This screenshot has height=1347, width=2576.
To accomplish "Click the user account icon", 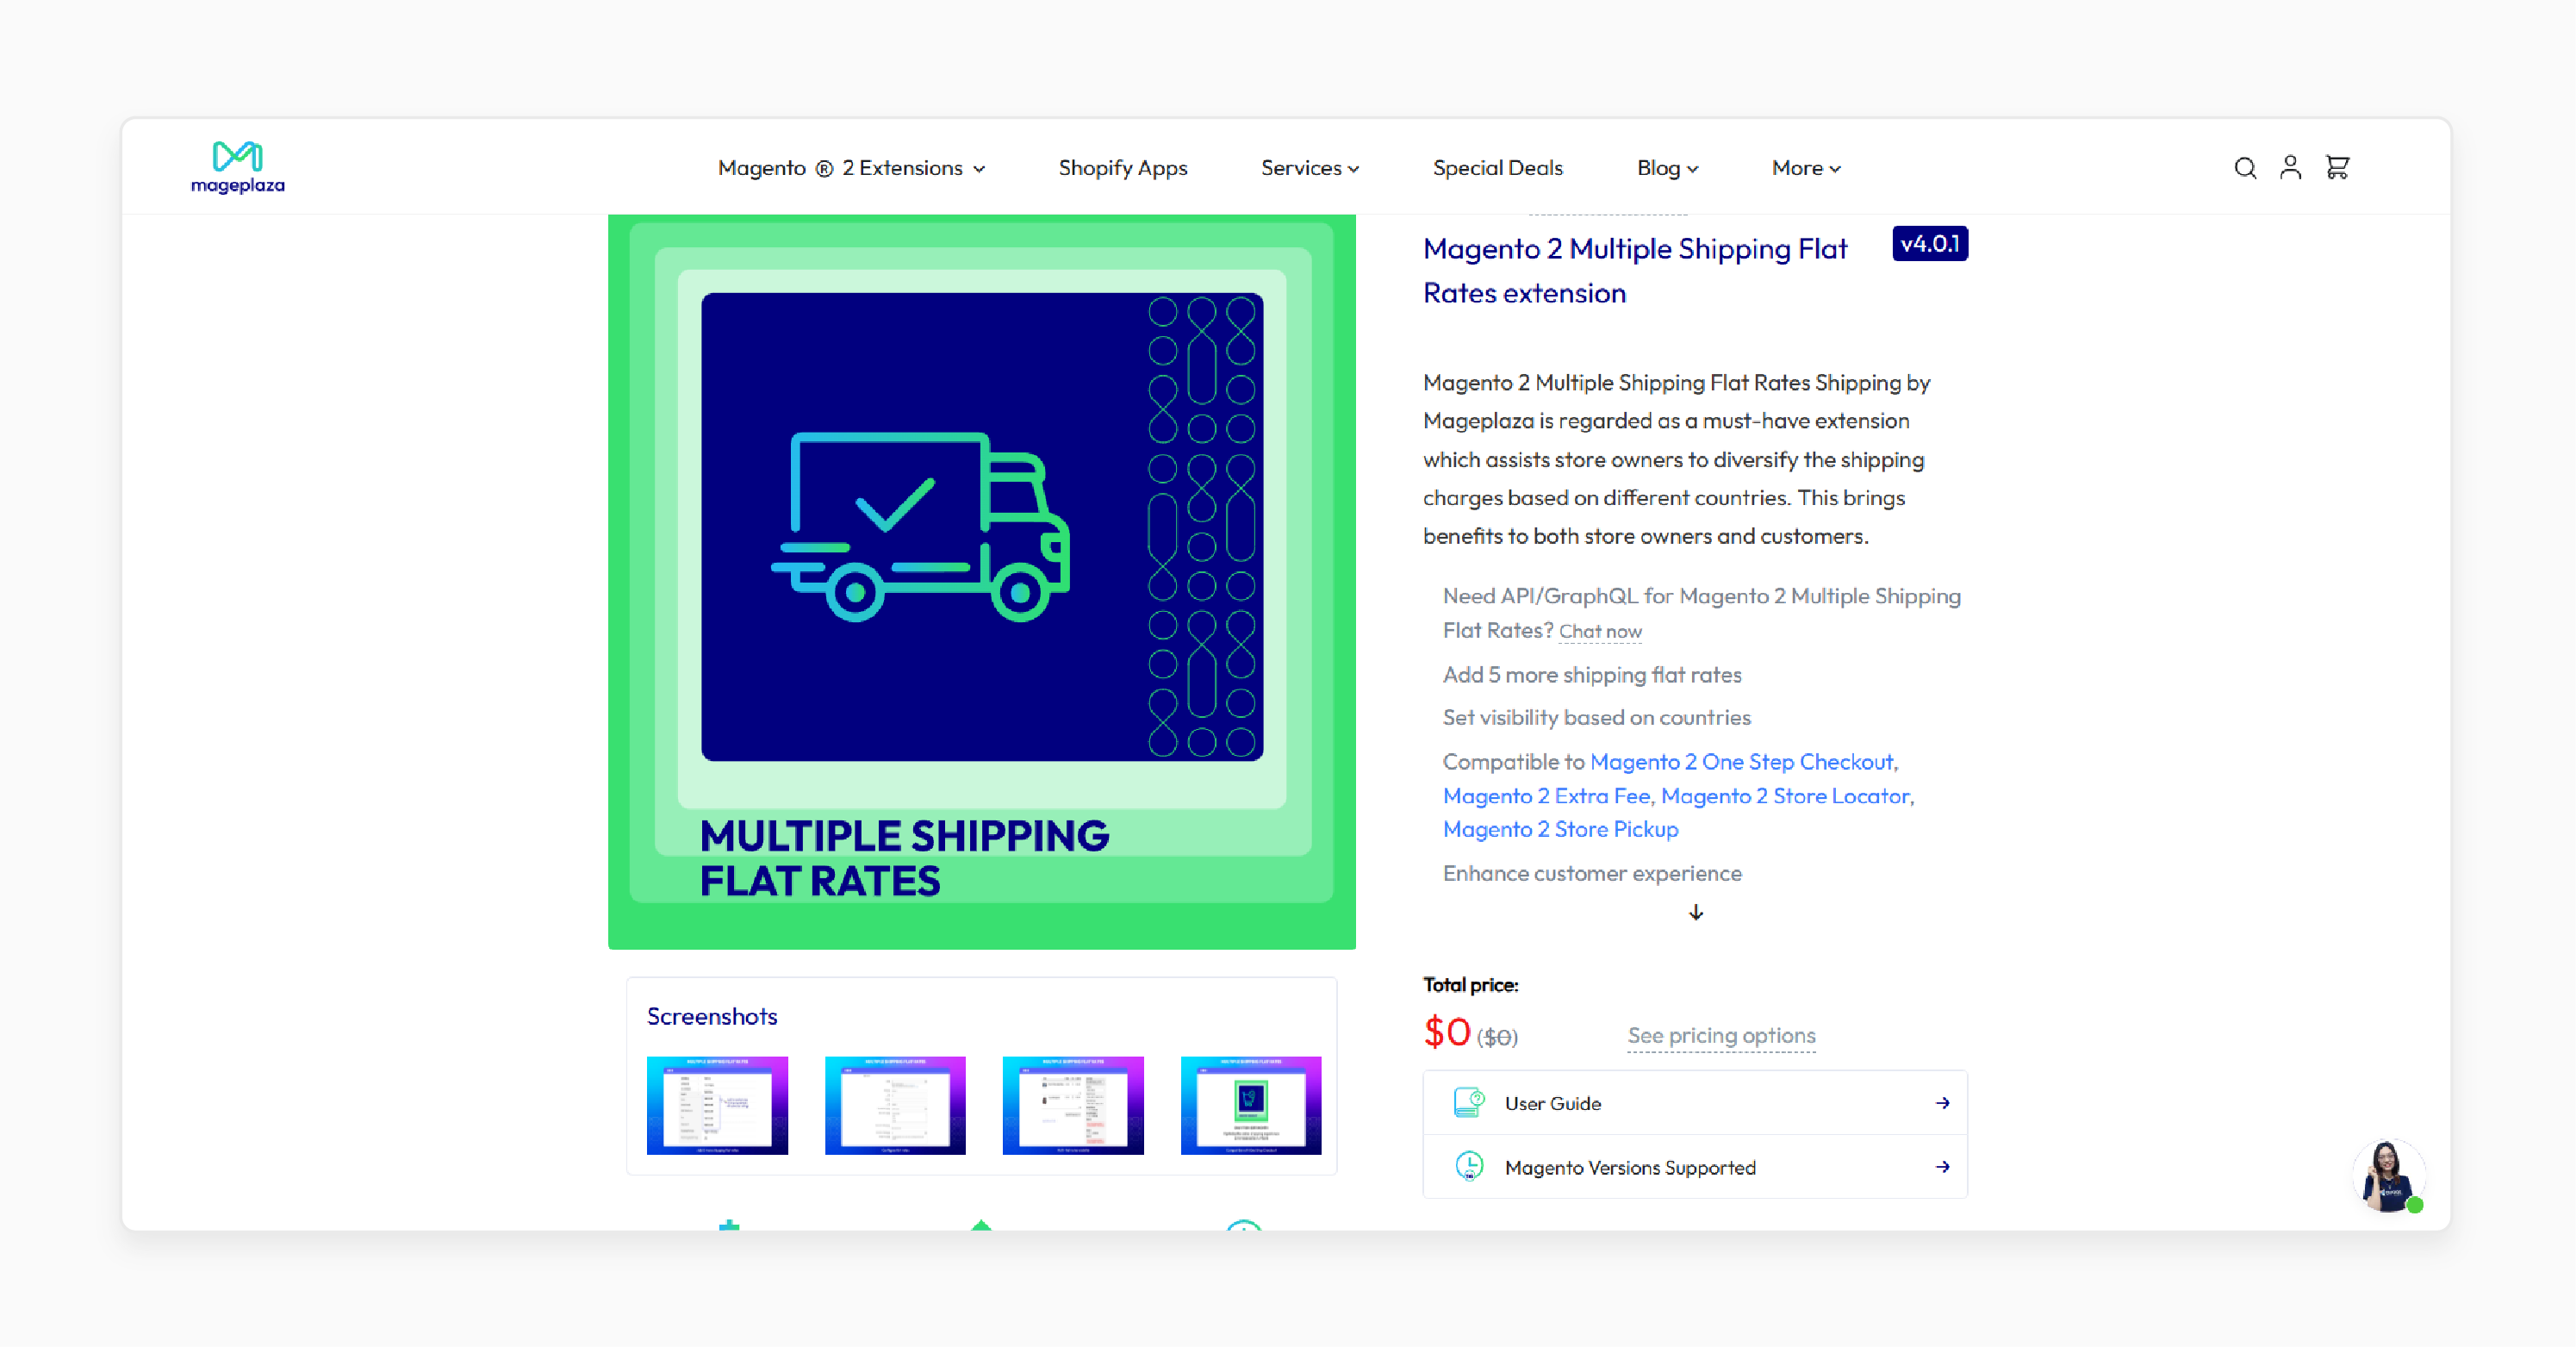I will tap(2290, 167).
